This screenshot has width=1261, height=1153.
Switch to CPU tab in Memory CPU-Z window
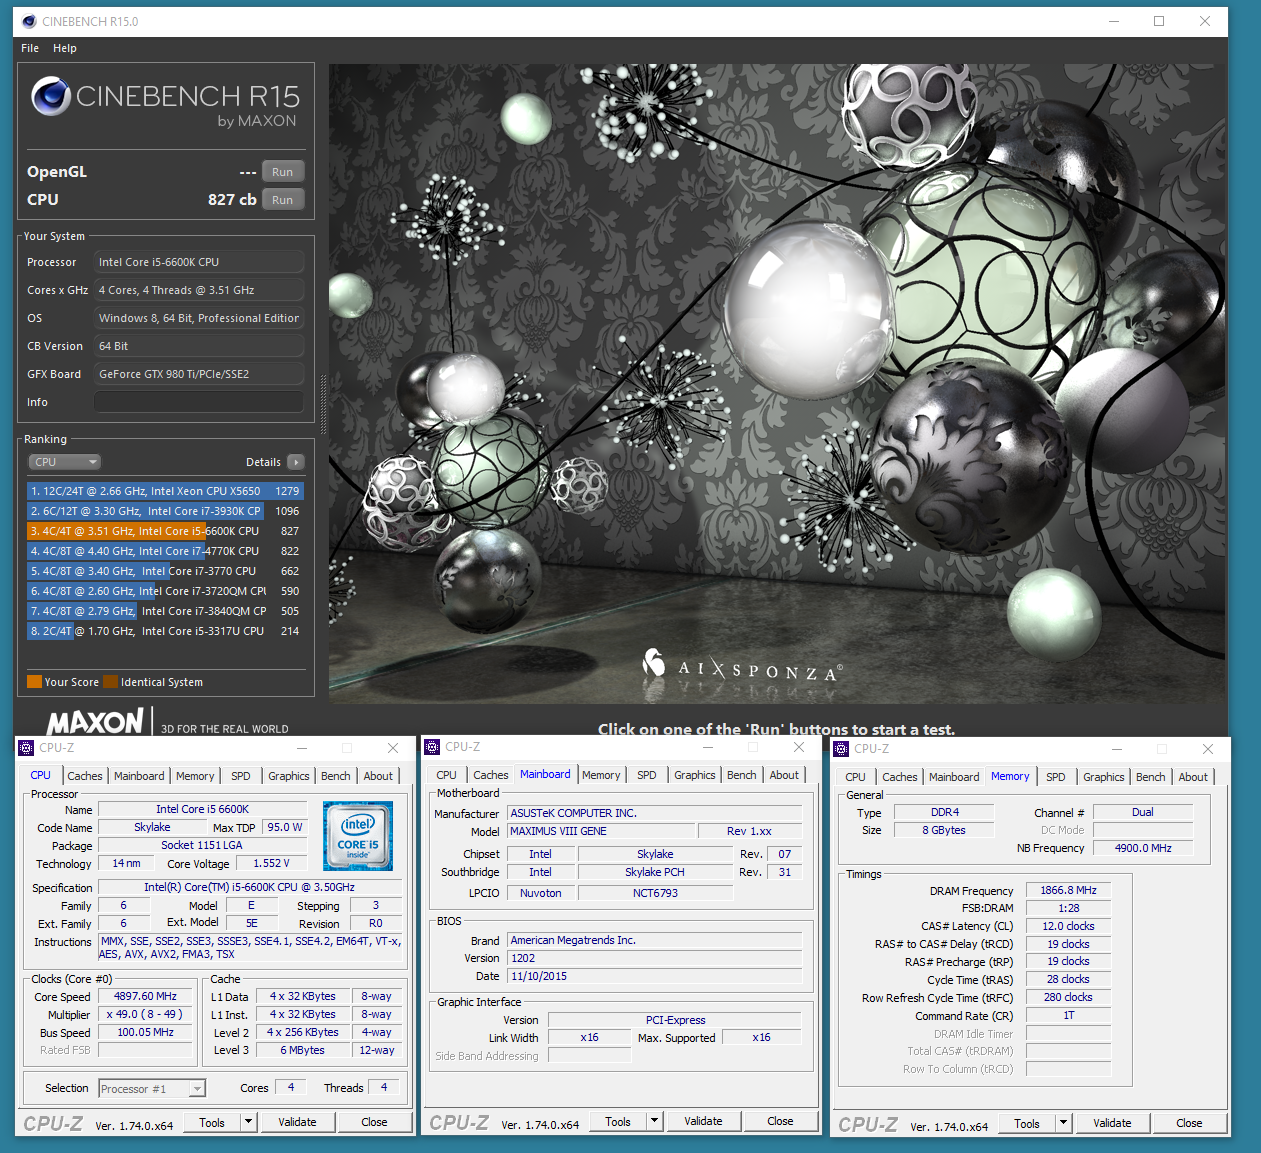click(856, 777)
